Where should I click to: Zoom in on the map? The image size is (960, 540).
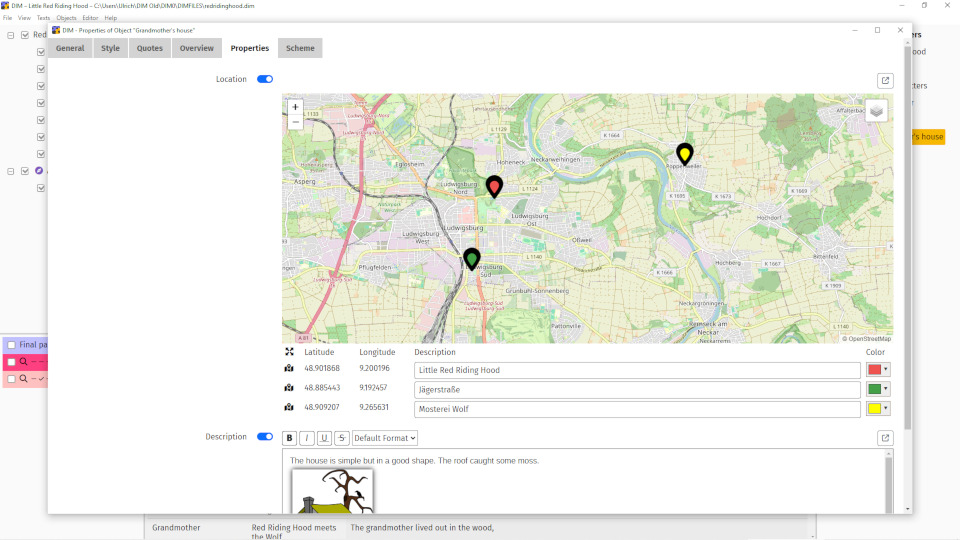[295, 106]
